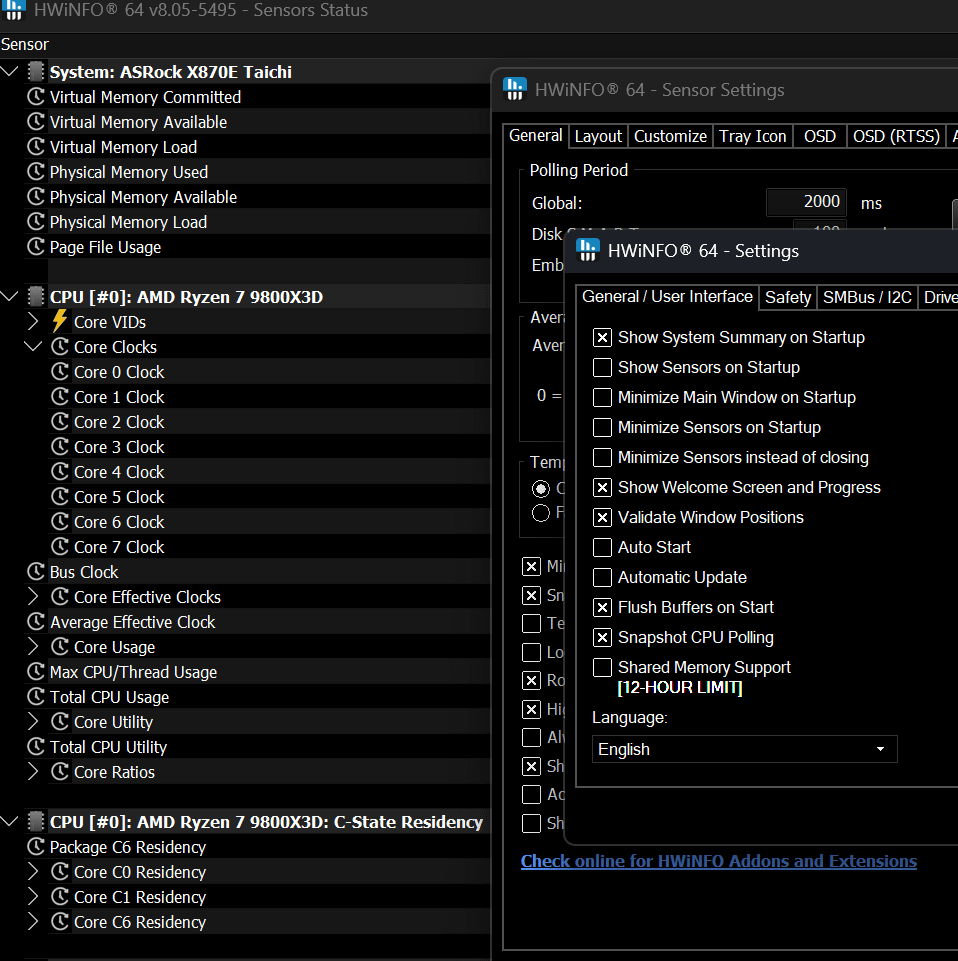The height and width of the screenshot is (961, 958).
Task: Enable Minimize Sensors instead of closing
Action: 603,458
